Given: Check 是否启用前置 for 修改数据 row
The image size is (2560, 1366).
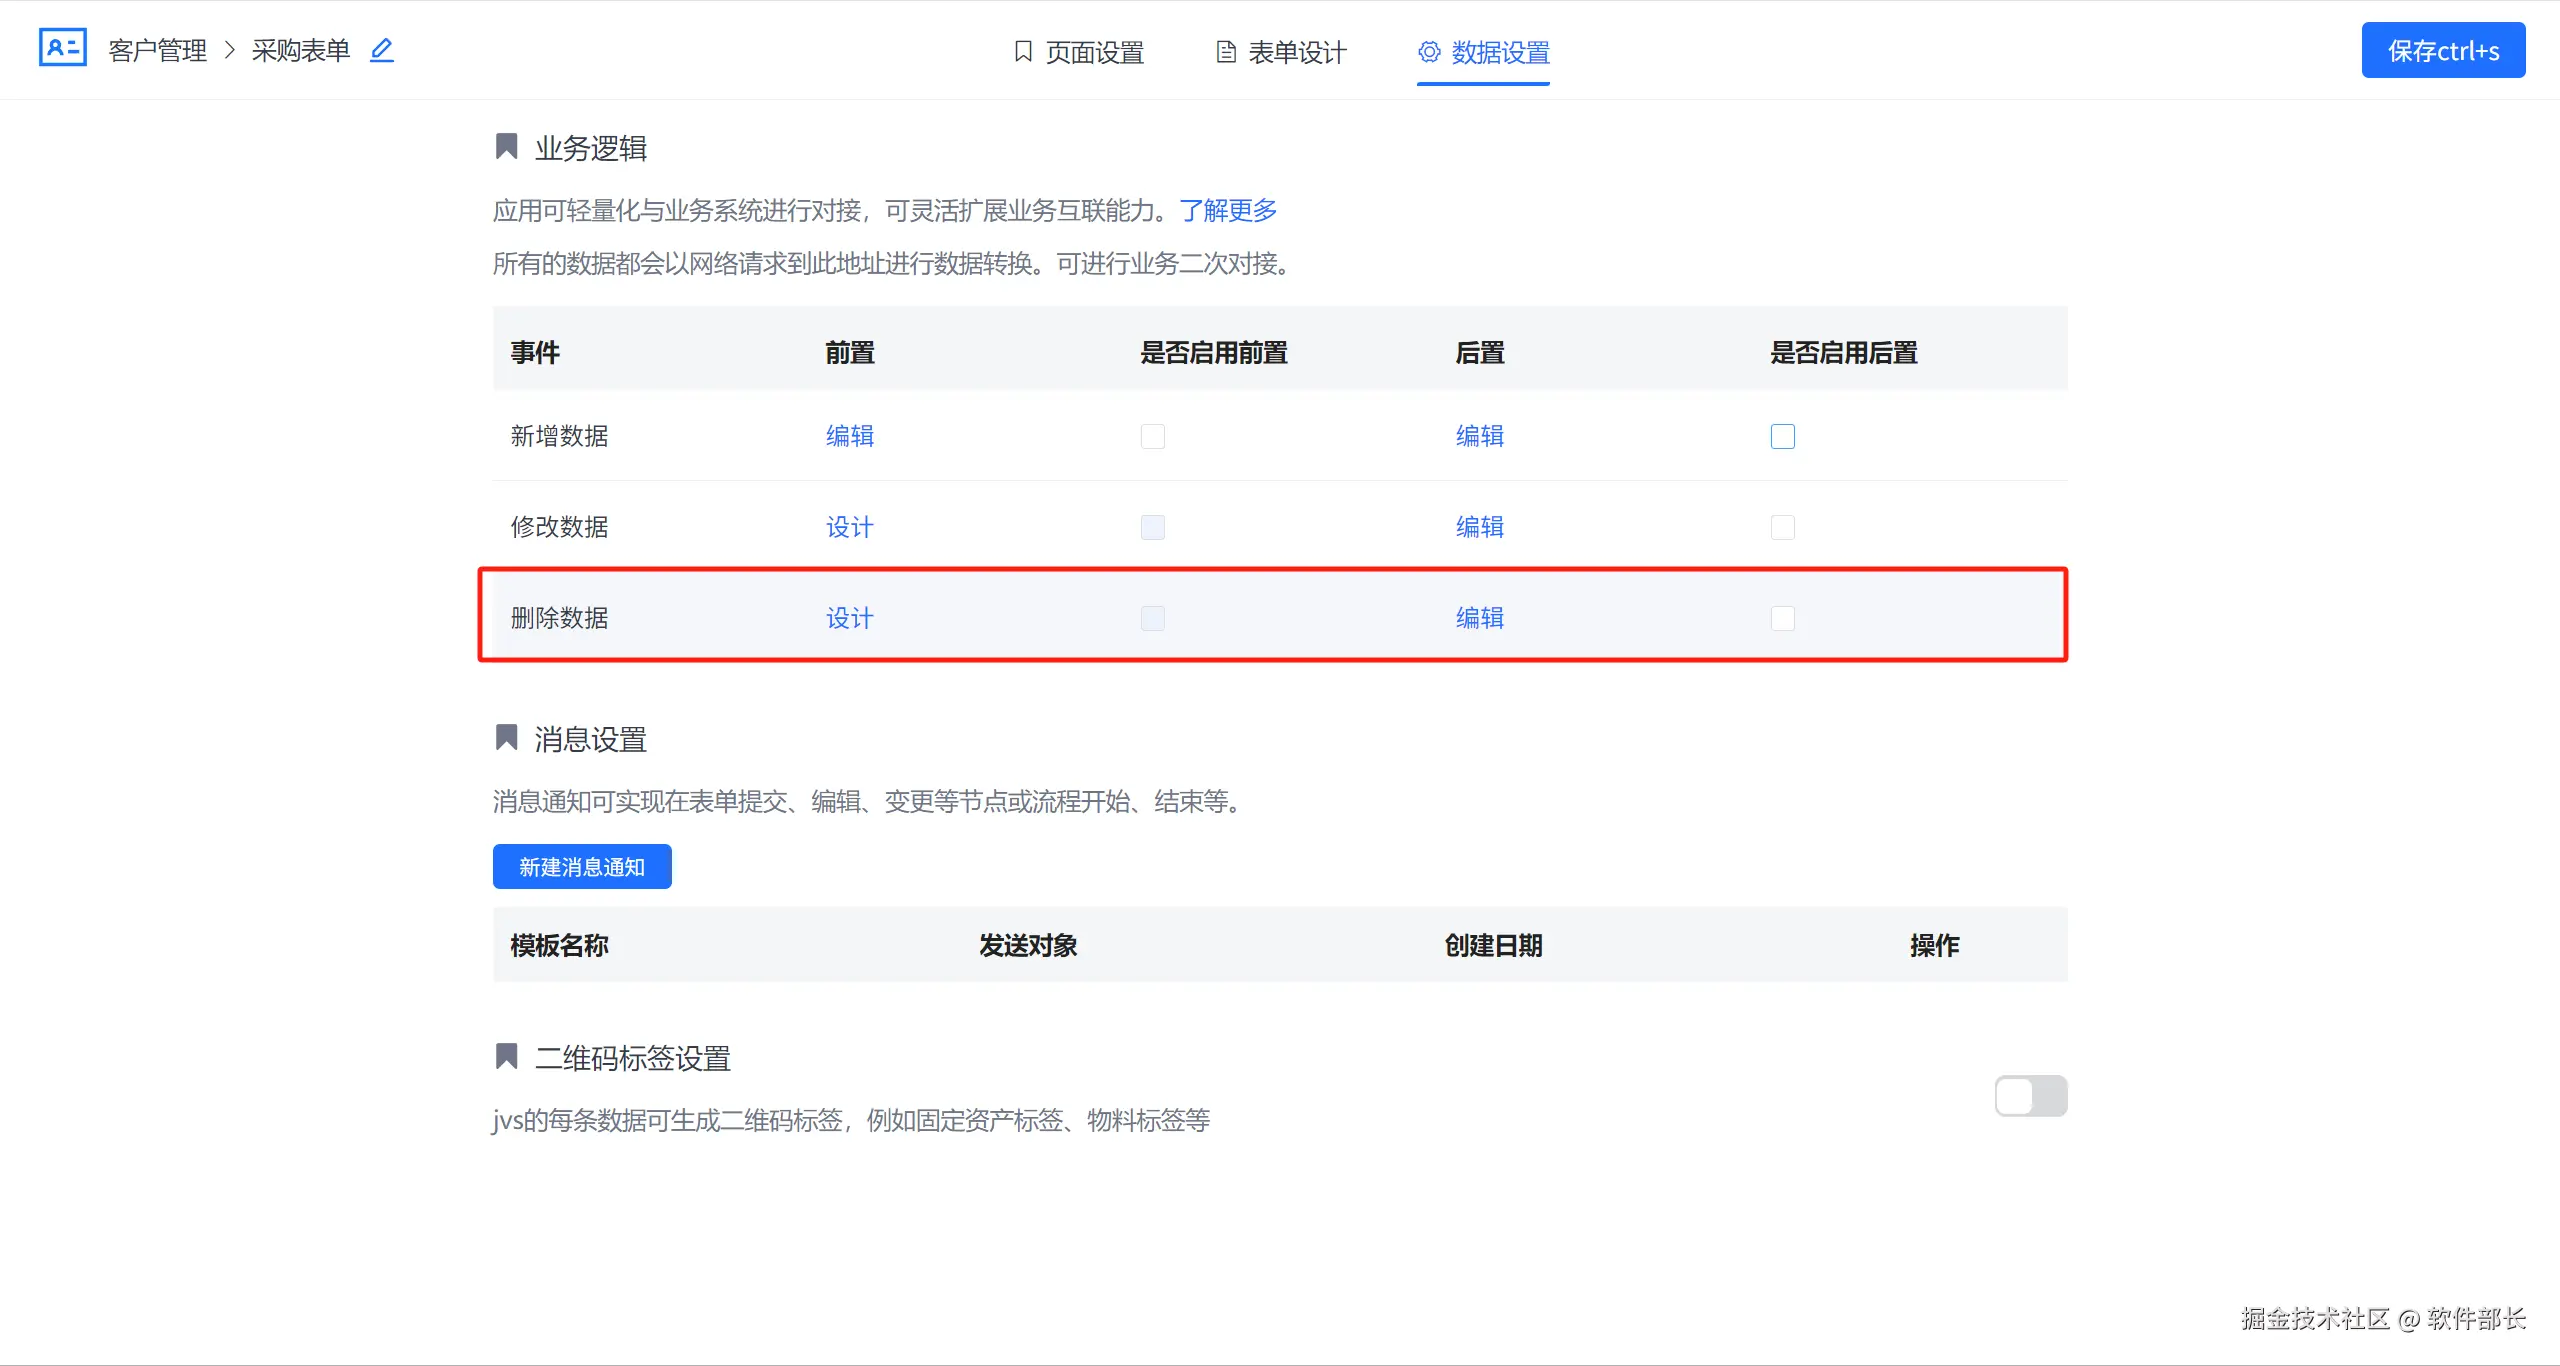Looking at the screenshot, I should click(x=1152, y=527).
